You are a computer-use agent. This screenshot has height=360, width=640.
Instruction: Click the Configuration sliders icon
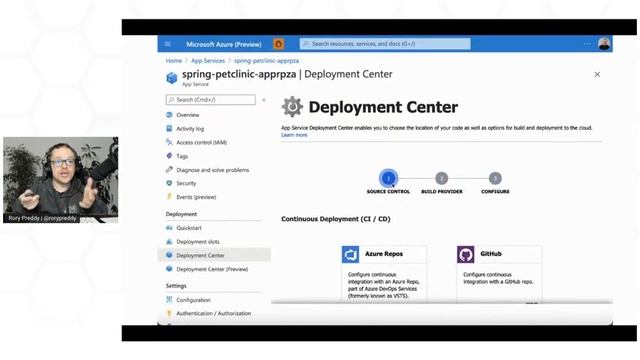(x=169, y=300)
